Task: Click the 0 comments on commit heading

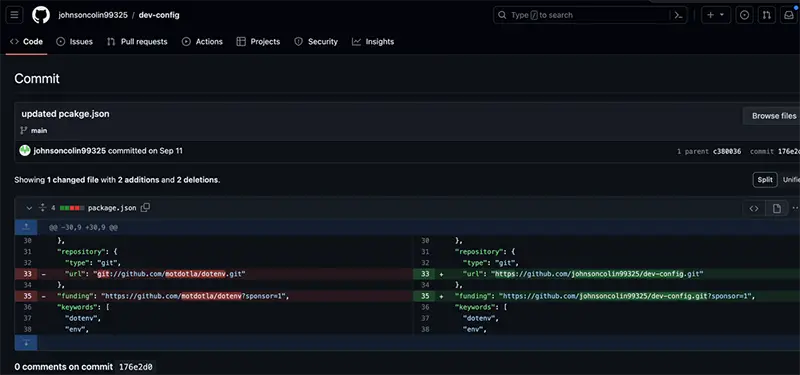Action: point(64,367)
